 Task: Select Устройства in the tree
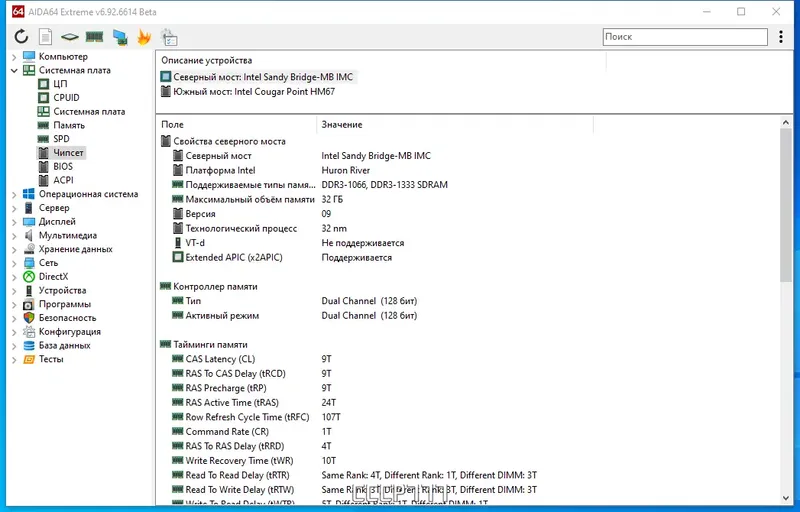click(x=62, y=290)
